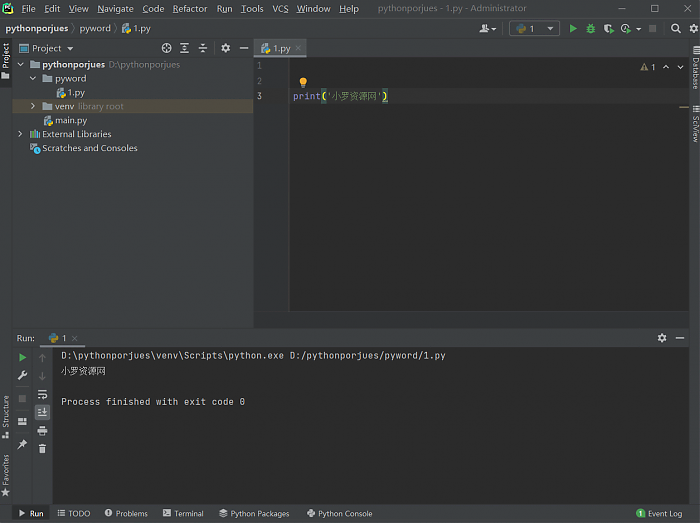Click the Search Everywhere magnifier icon
700x523 pixels.
tap(676, 29)
